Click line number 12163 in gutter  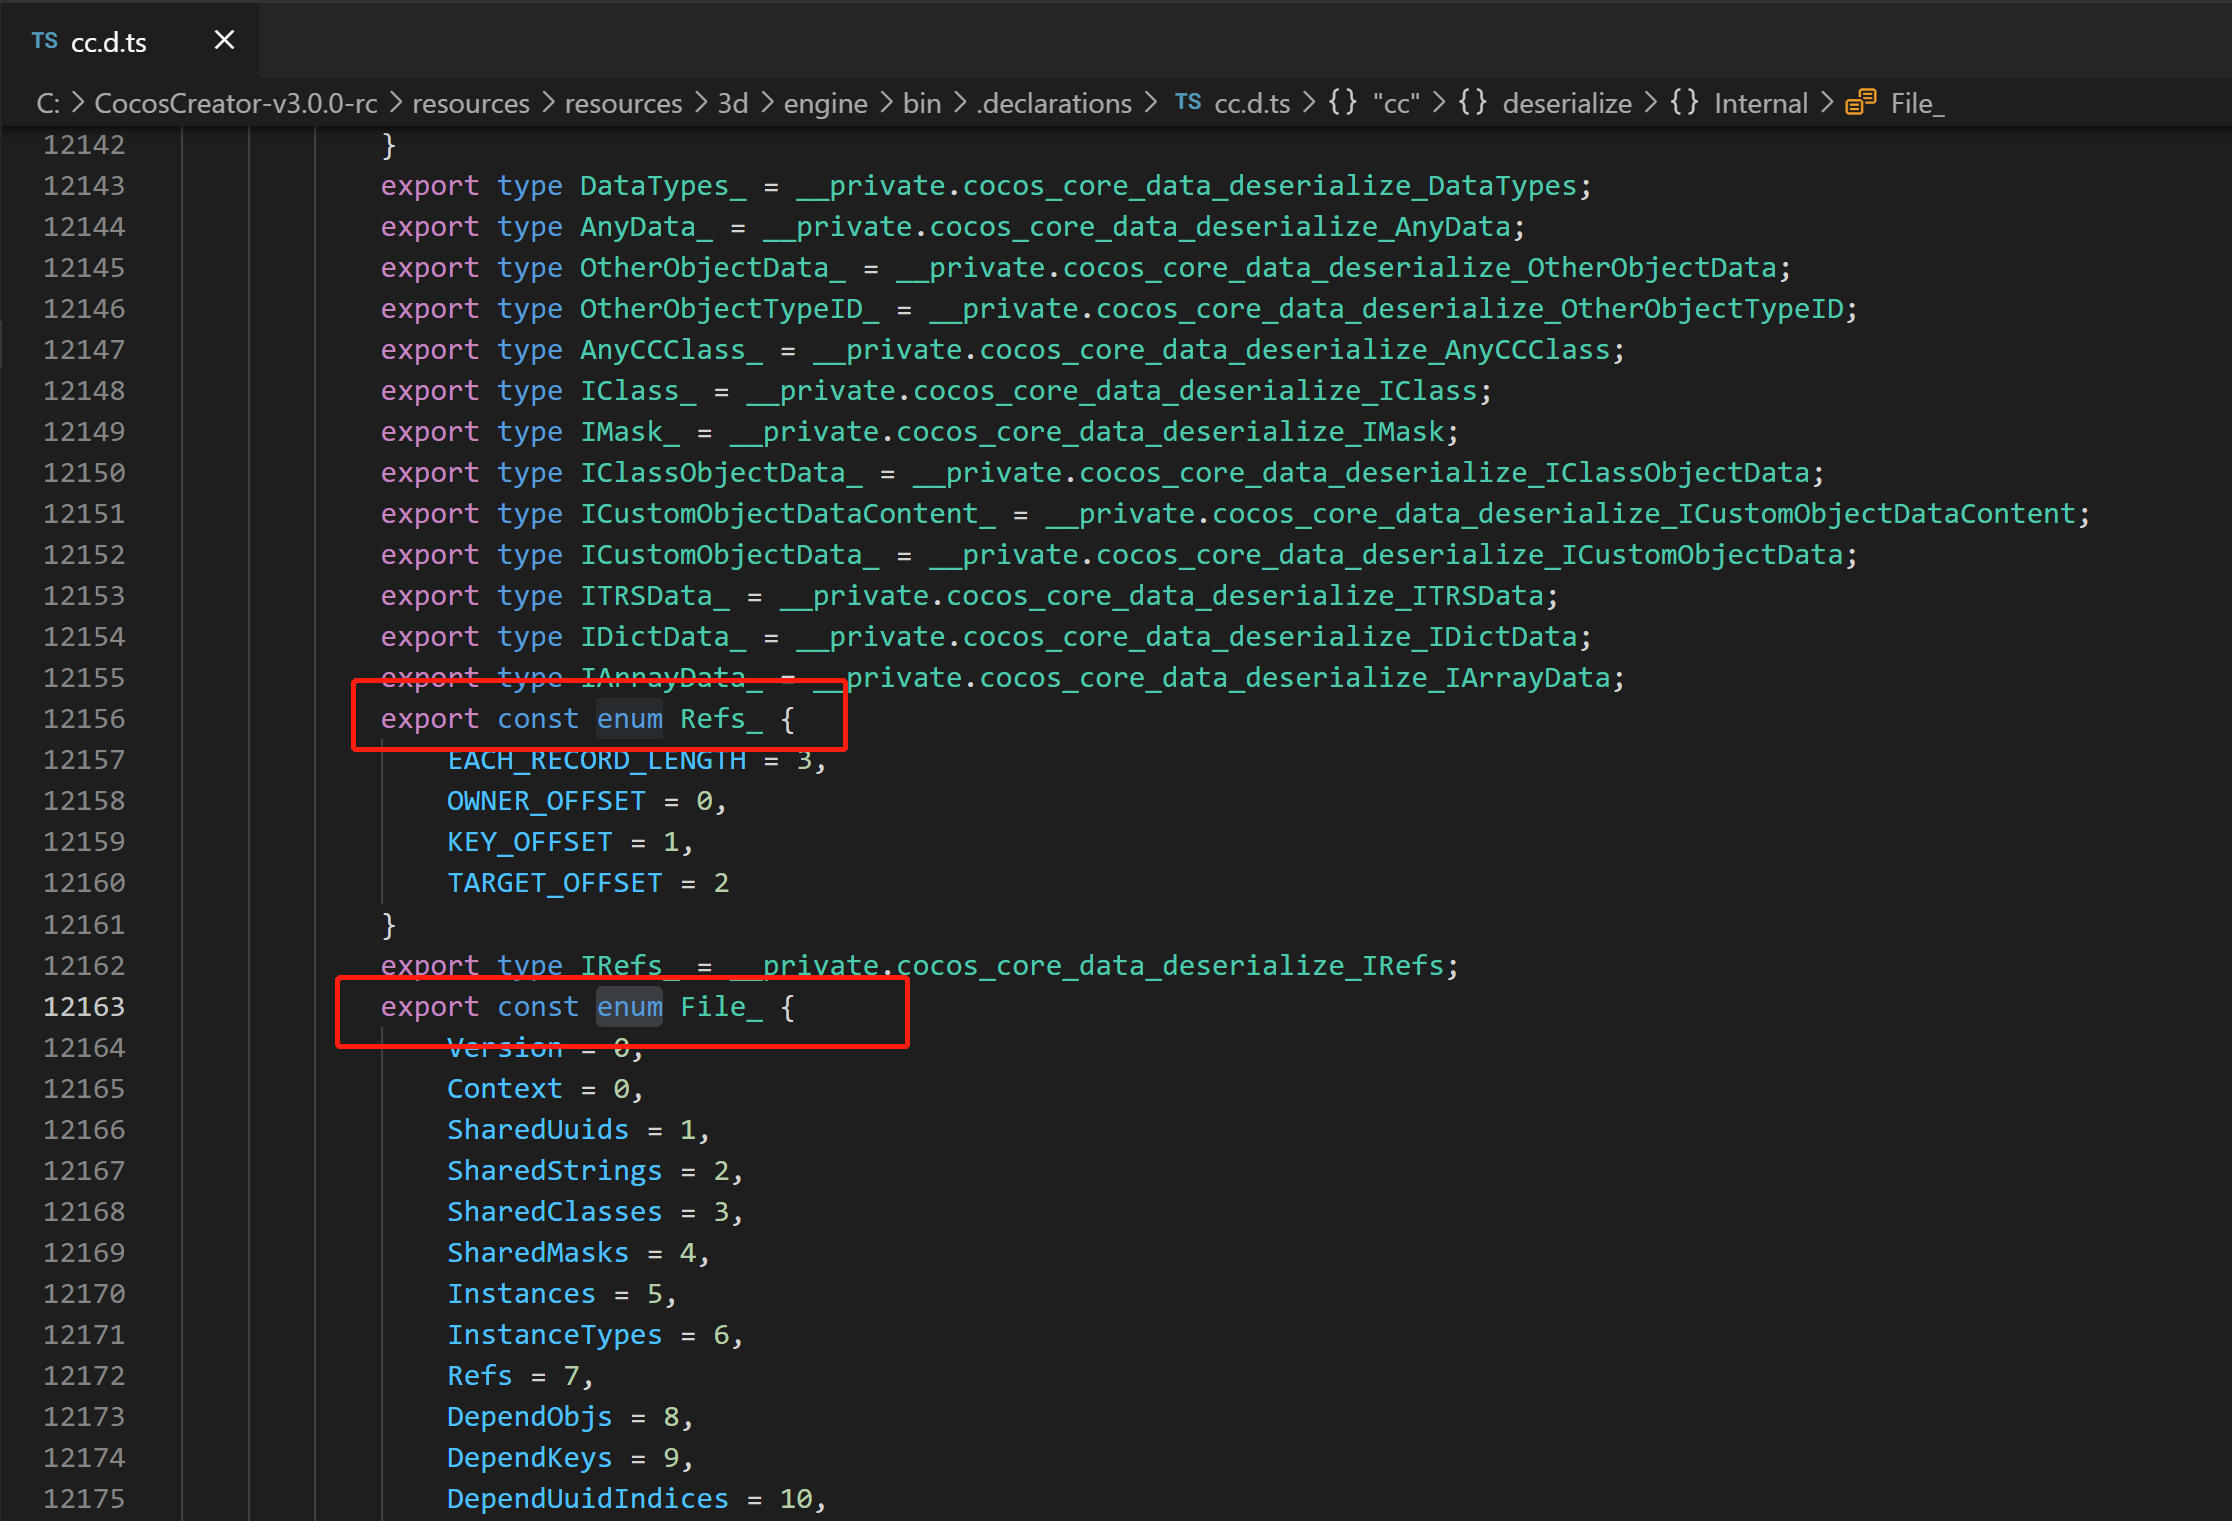[x=84, y=1006]
